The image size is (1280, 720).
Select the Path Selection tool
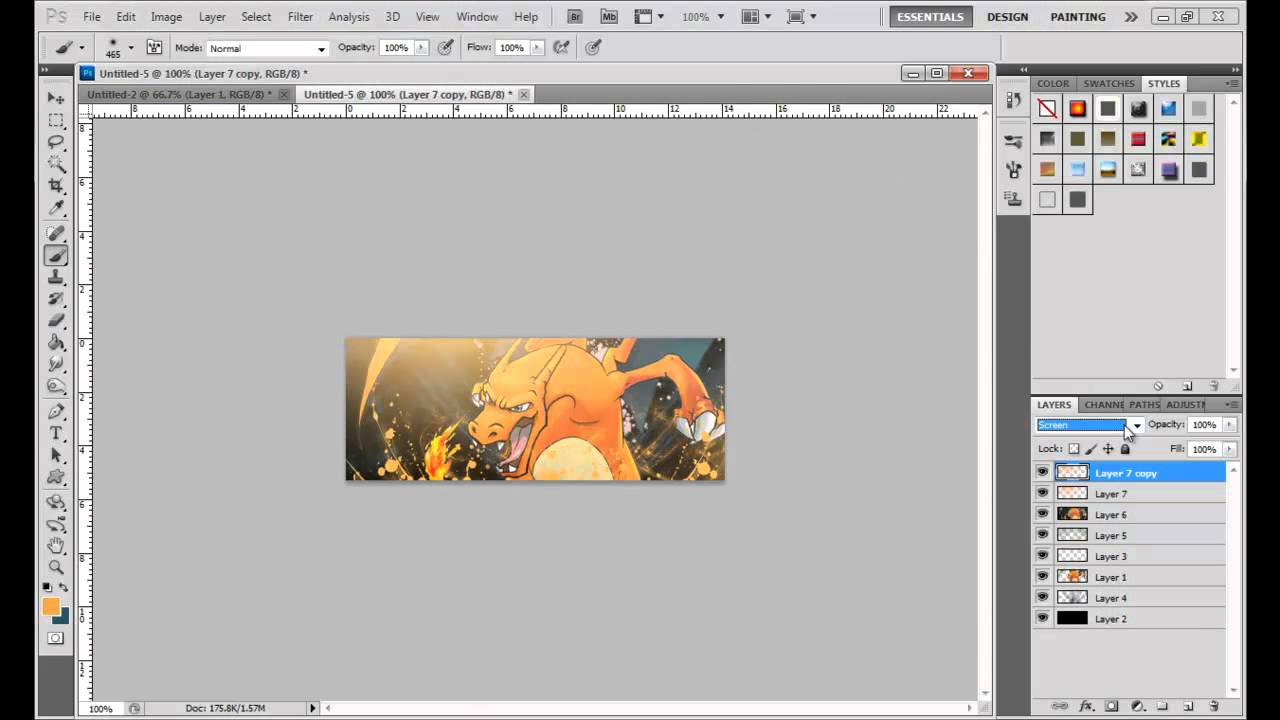56,455
